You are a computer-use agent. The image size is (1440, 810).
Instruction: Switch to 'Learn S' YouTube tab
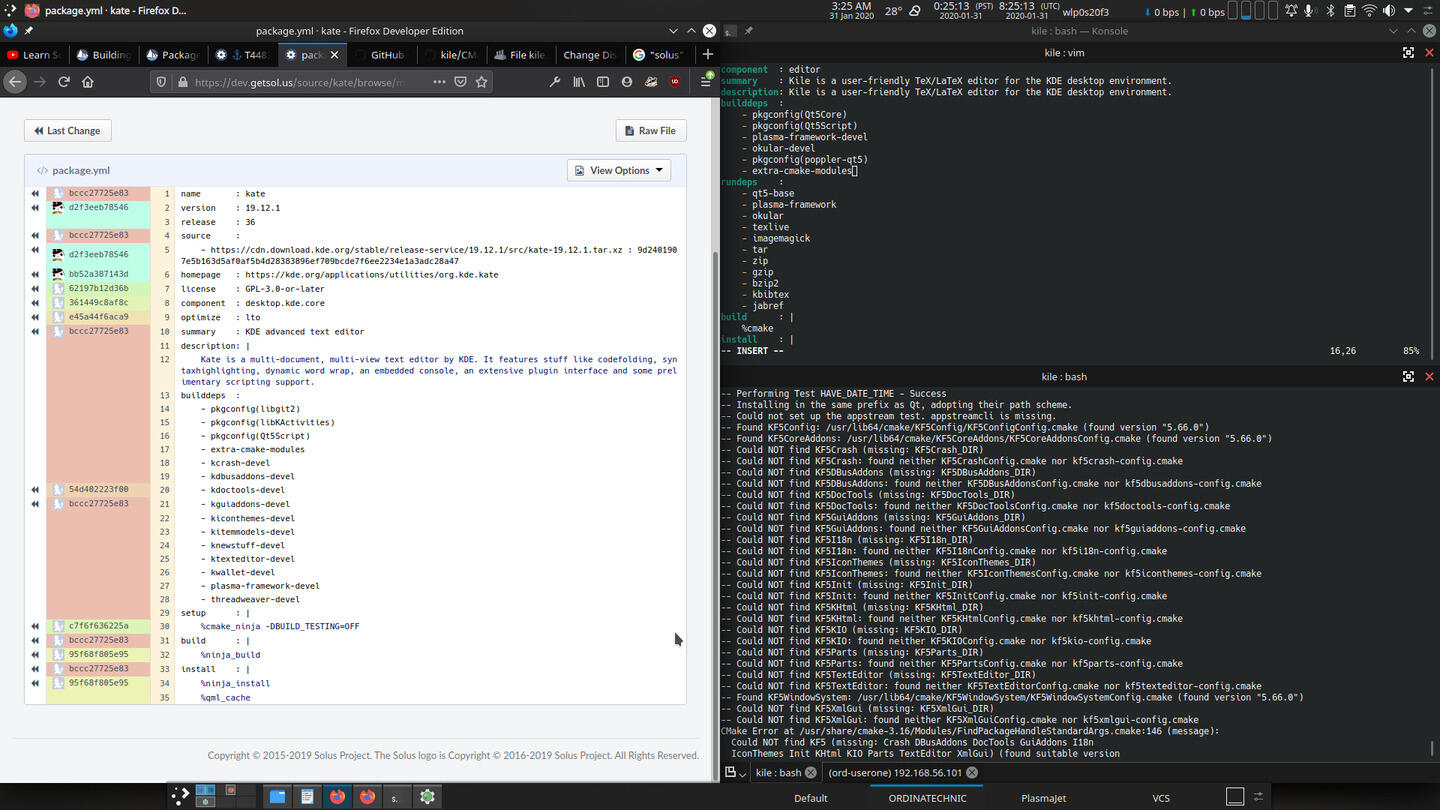click(34, 55)
